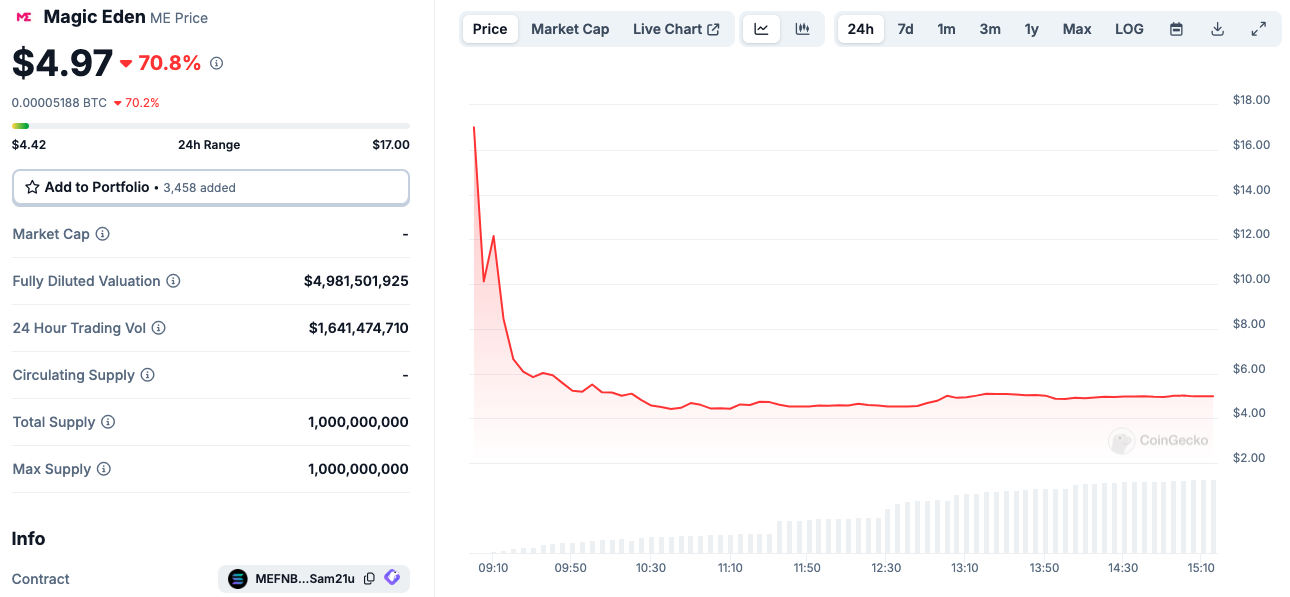
Task: Select the 24h time range
Action: click(x=860, y=29)
